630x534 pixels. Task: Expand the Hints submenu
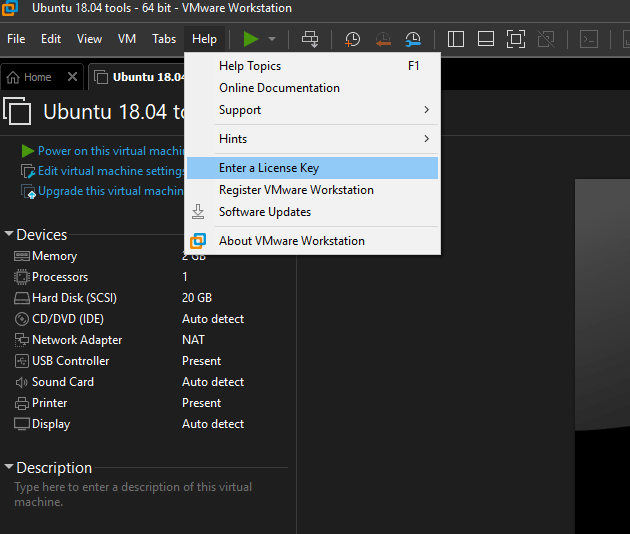313,139
